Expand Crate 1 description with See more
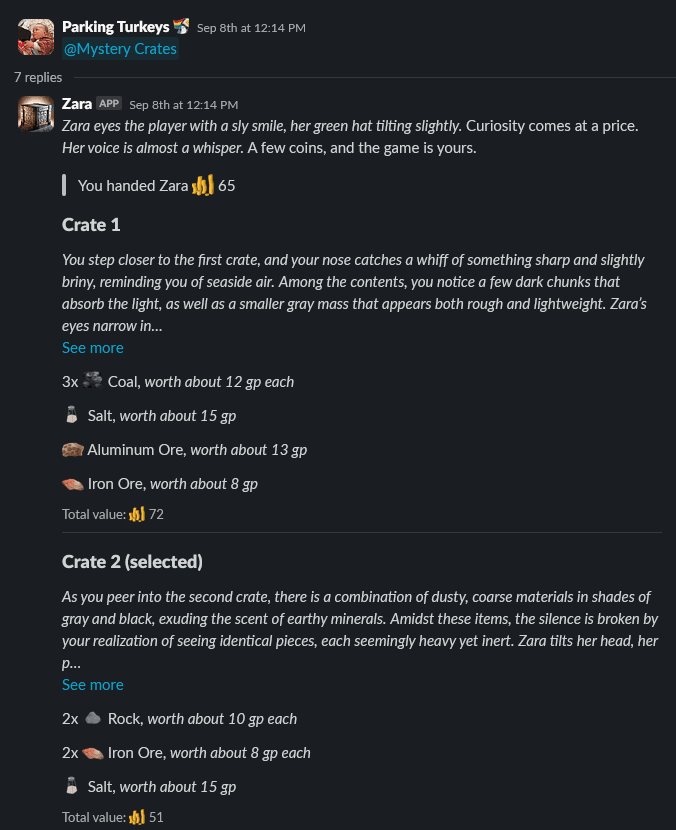Image resolution: width=676 pixels, height=830 pixels. 93,348
